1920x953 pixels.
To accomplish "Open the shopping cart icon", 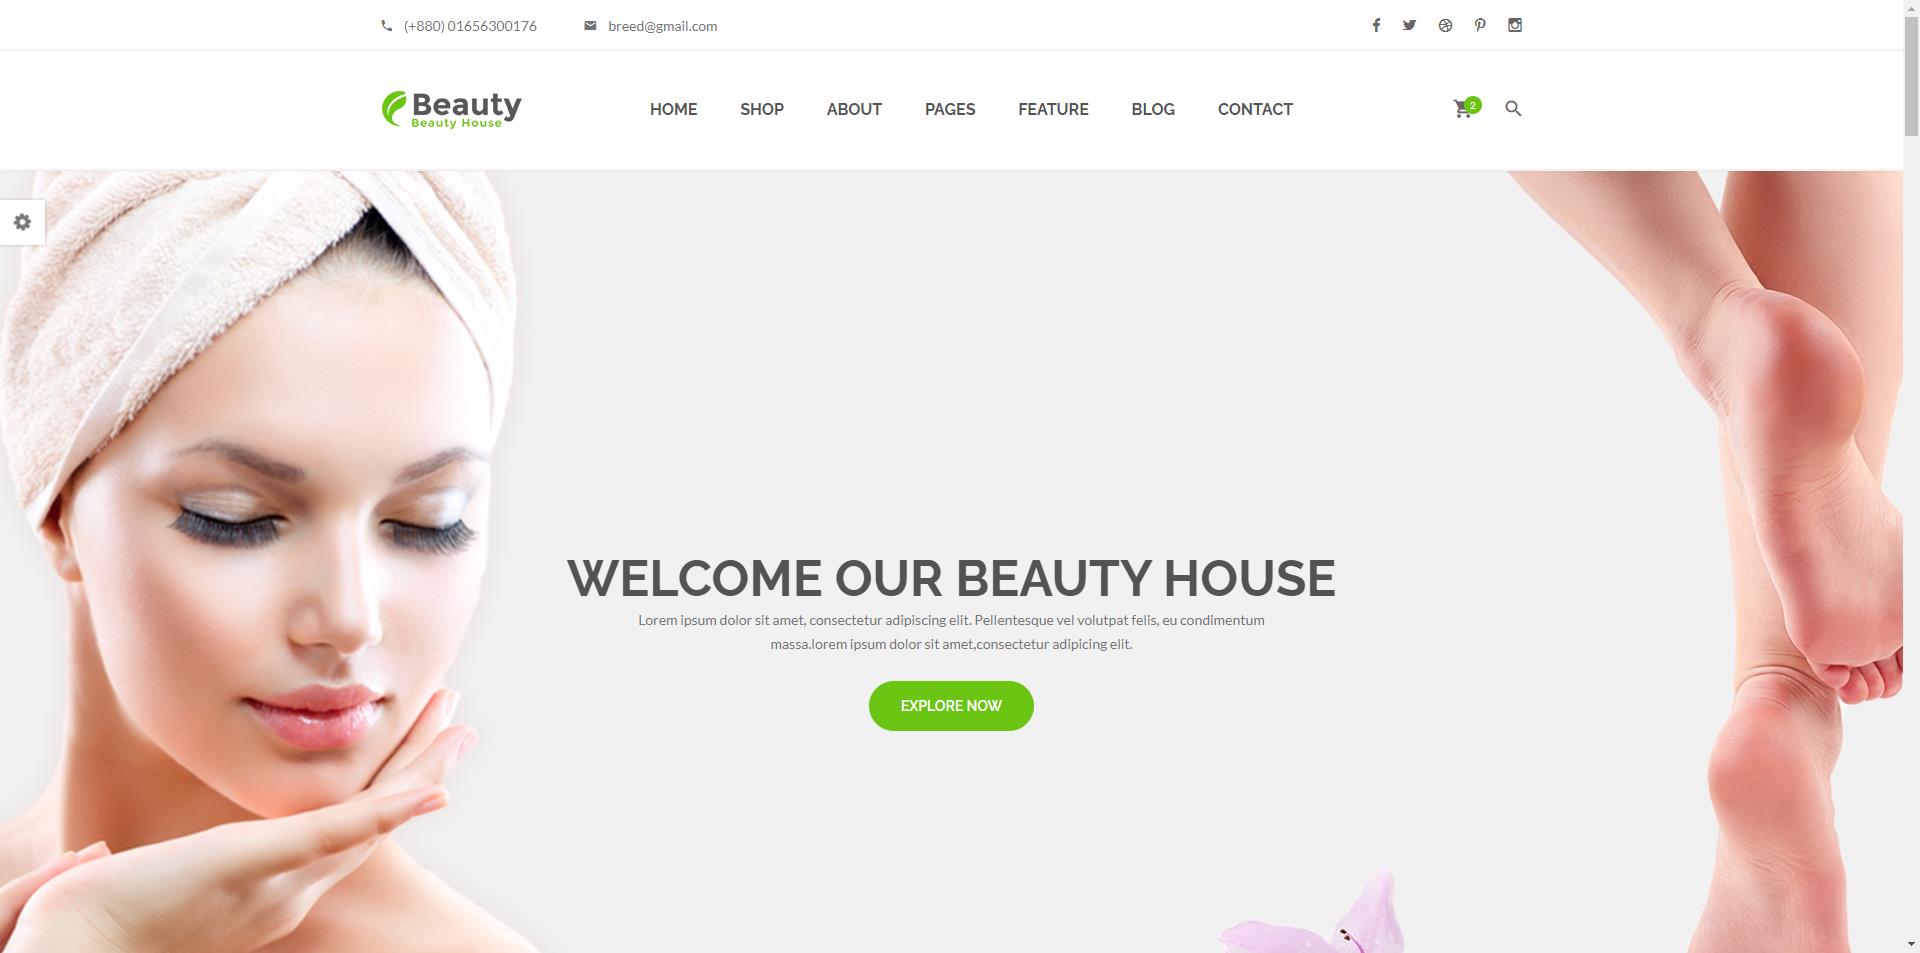I will 1465,108.
